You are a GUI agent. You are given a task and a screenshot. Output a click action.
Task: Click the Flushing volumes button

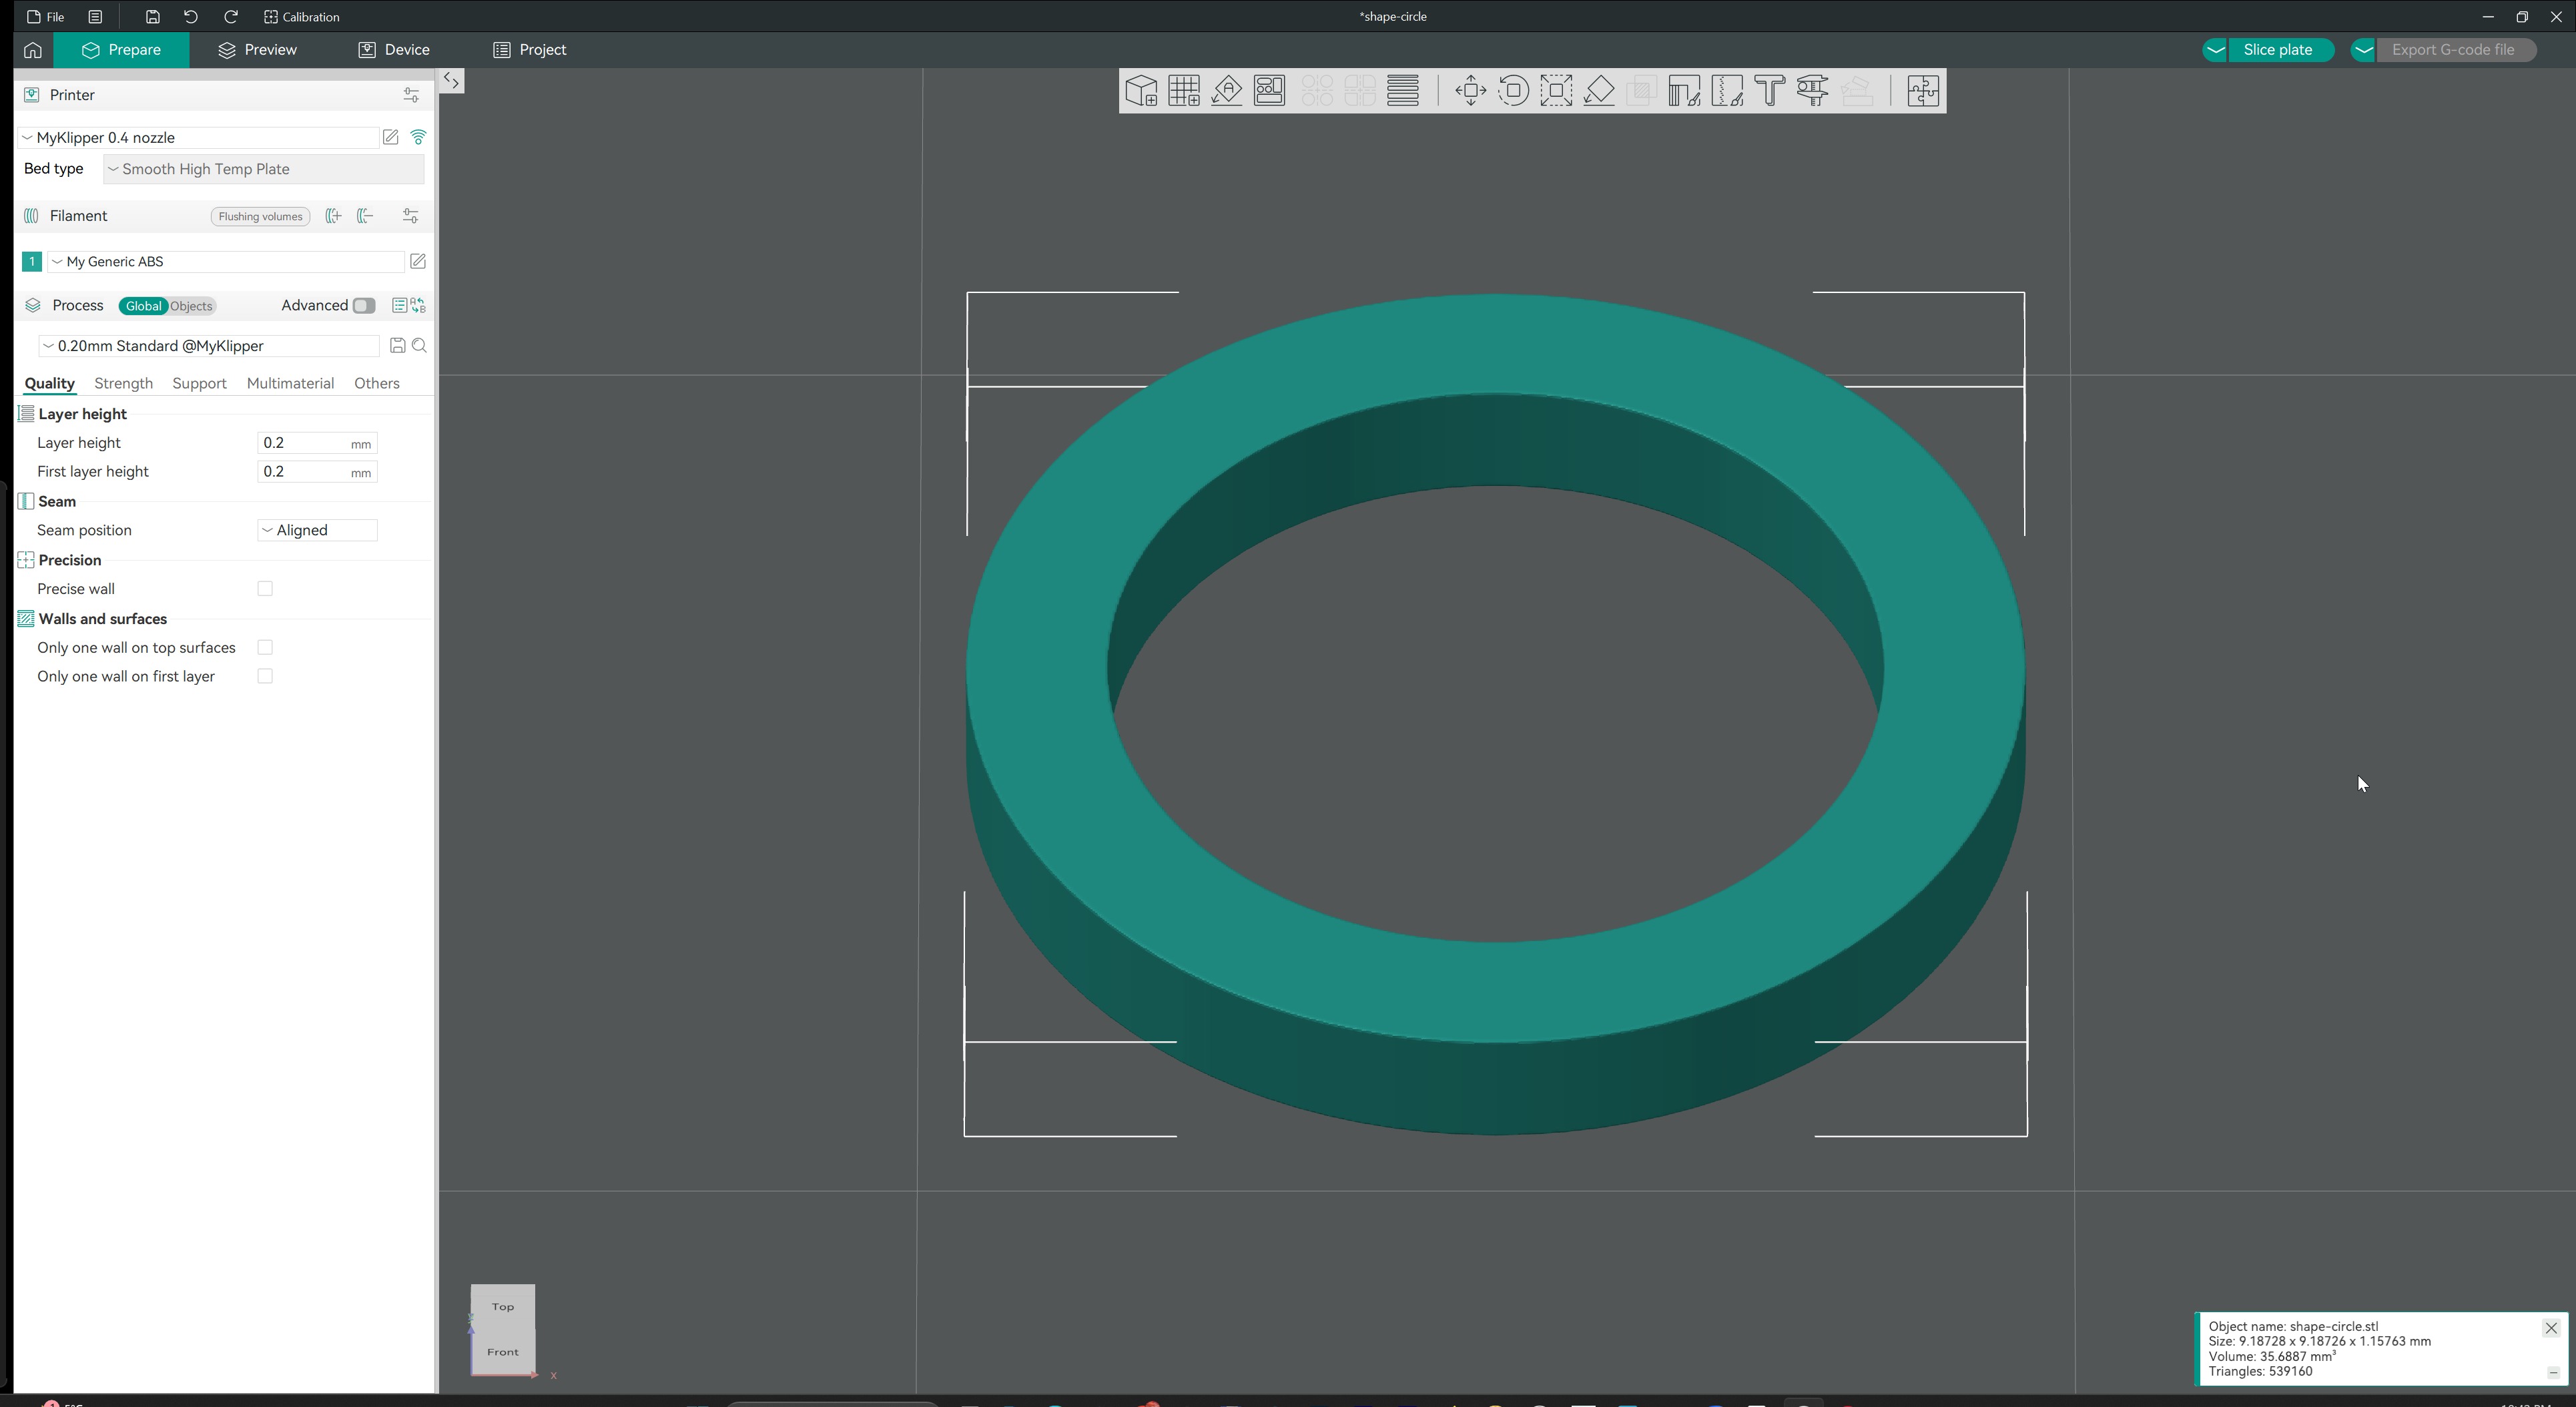(x=260, y=217)
